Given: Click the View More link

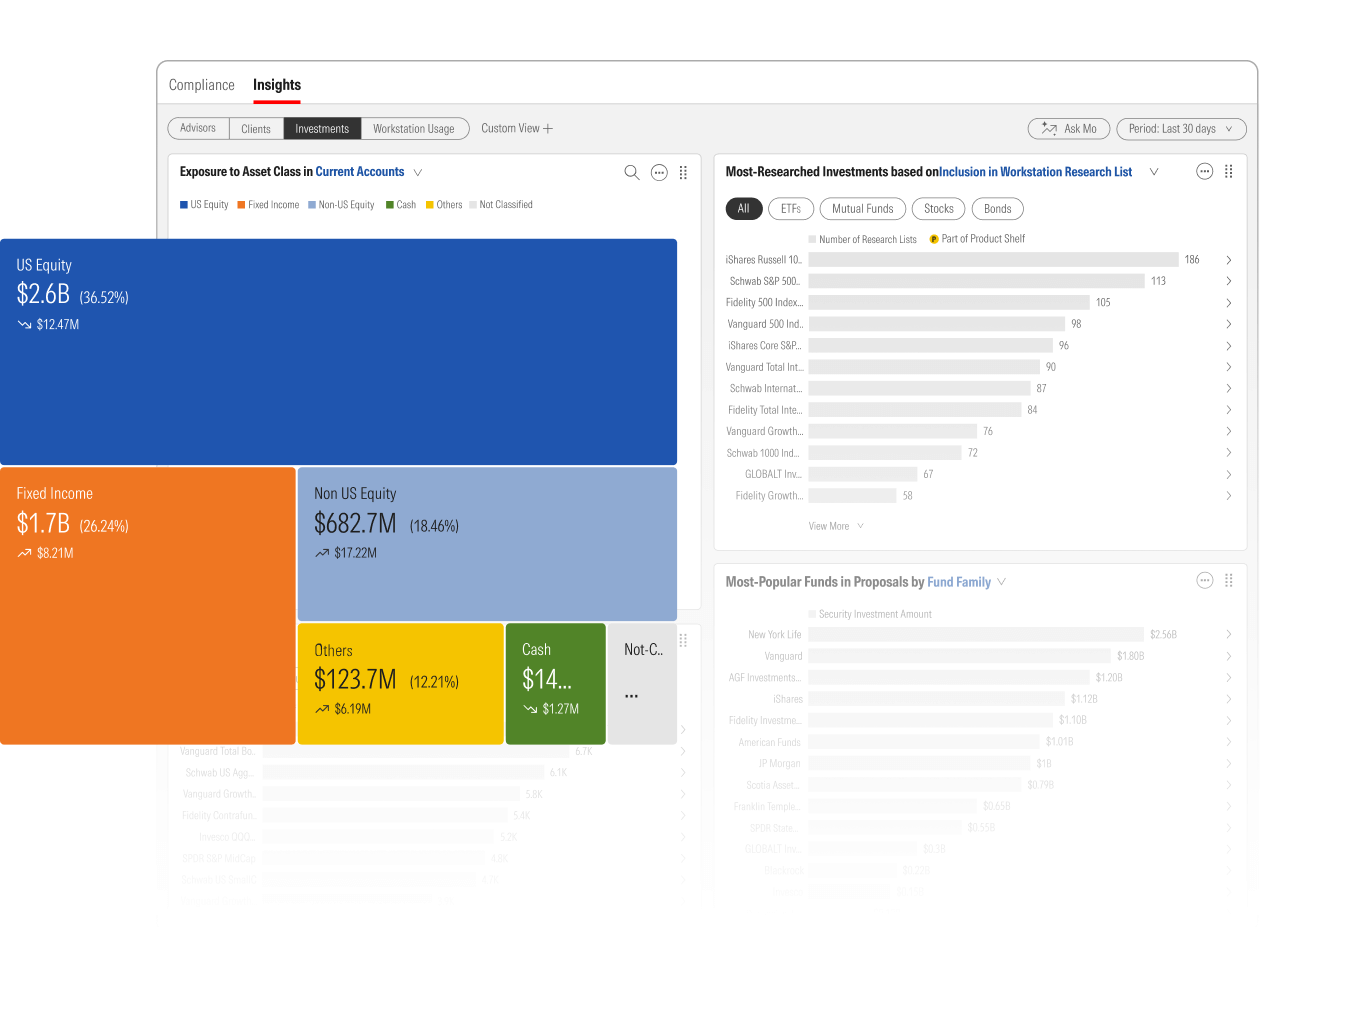Looking at the screenshot, I should (829, 526).
